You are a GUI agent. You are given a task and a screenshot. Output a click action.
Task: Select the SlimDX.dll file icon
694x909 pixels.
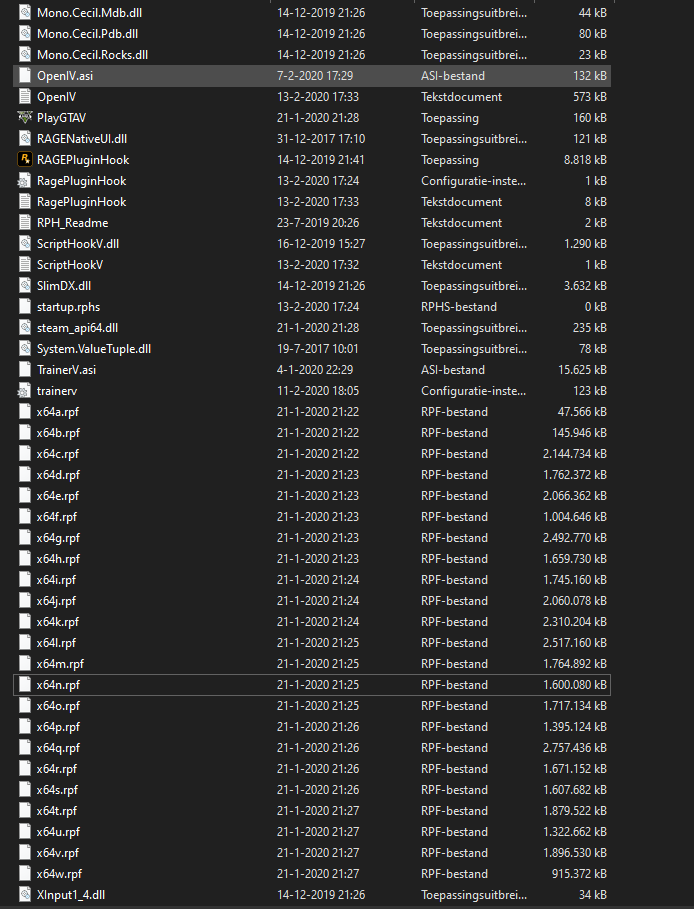[24, 286]
